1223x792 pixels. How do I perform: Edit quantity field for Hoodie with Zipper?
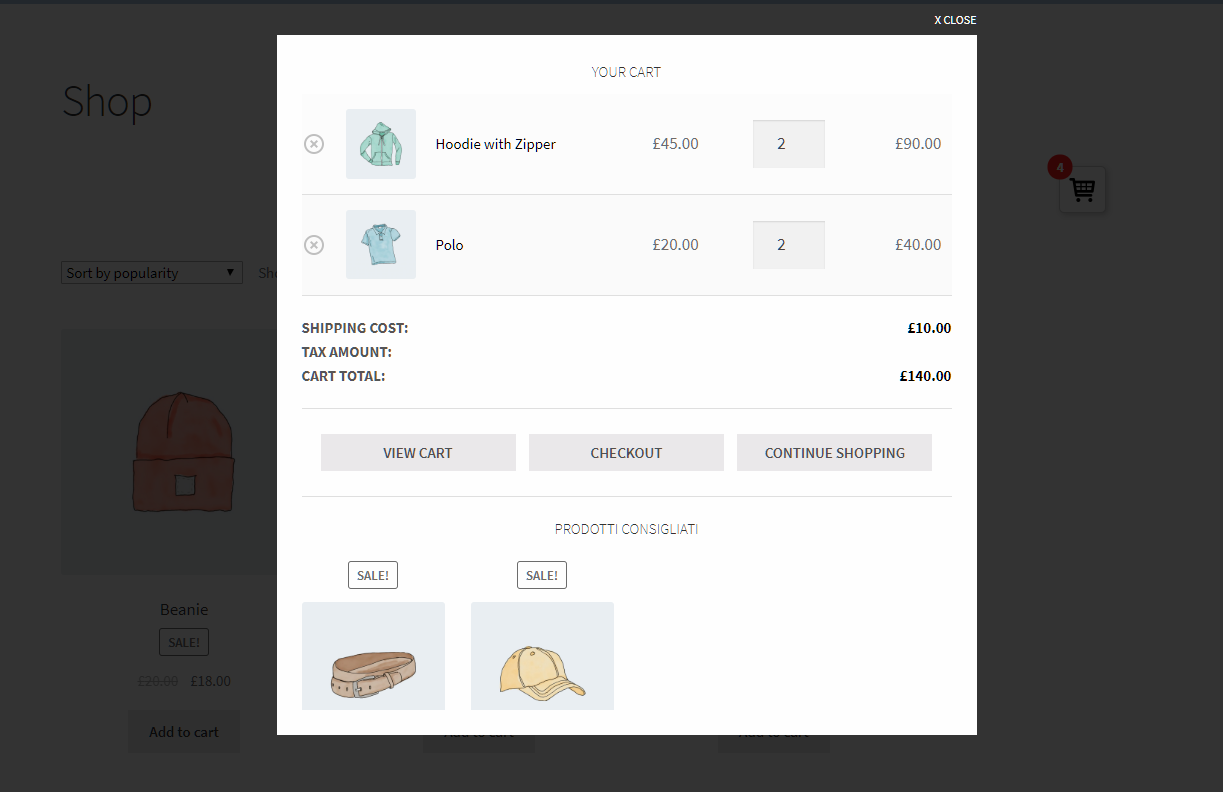tap(788, 144)
